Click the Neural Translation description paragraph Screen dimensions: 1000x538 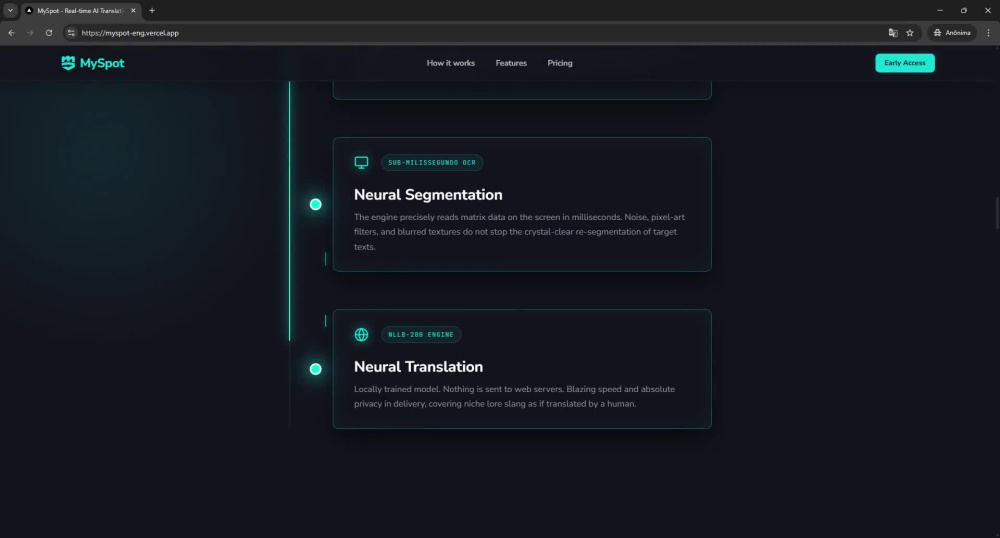(514, 396)
